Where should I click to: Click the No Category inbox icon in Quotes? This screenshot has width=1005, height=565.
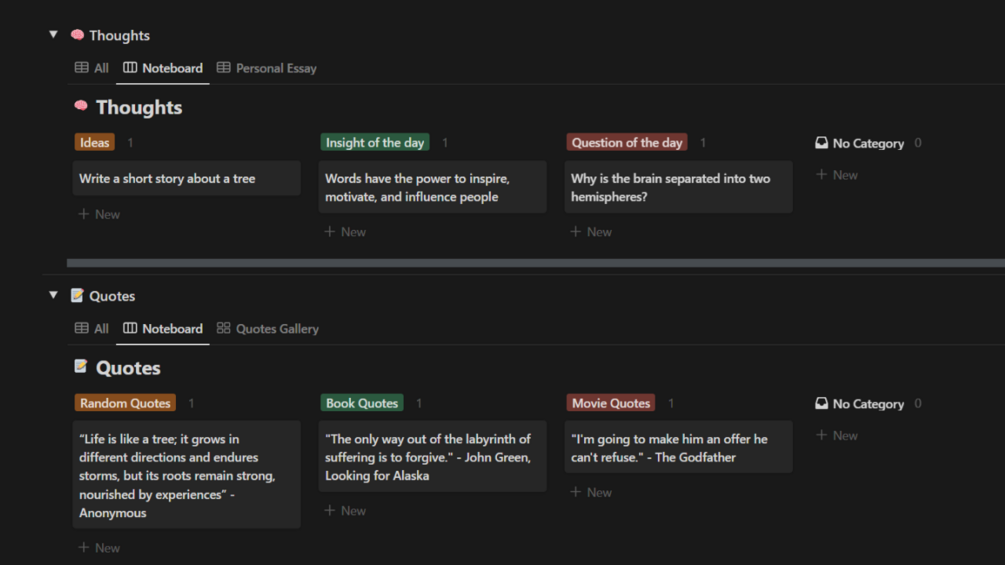click(x=822, y=404)
